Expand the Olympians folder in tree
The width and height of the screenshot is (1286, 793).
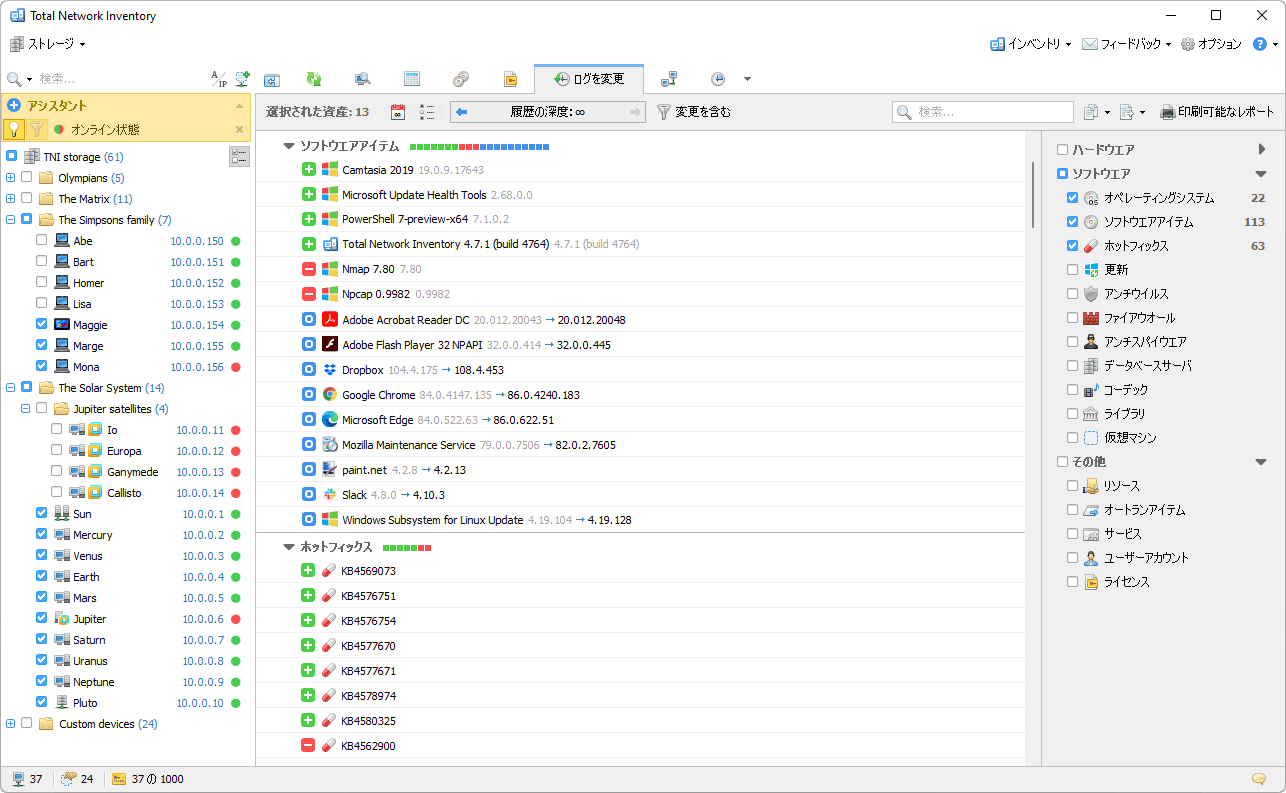coord(10,178)
